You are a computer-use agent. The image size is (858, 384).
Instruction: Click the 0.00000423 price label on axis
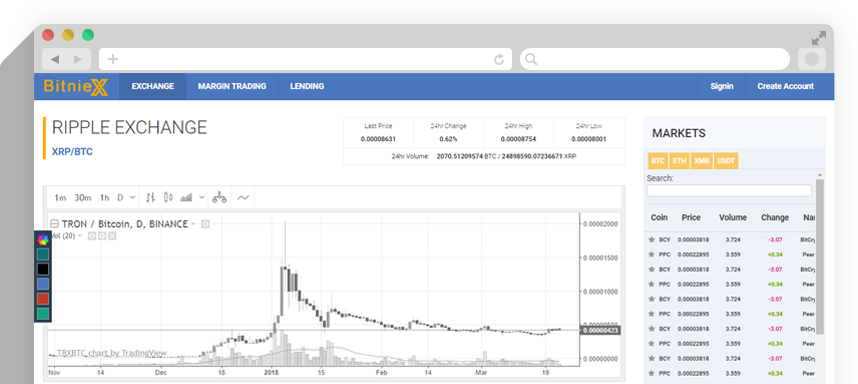pos(600,330)
